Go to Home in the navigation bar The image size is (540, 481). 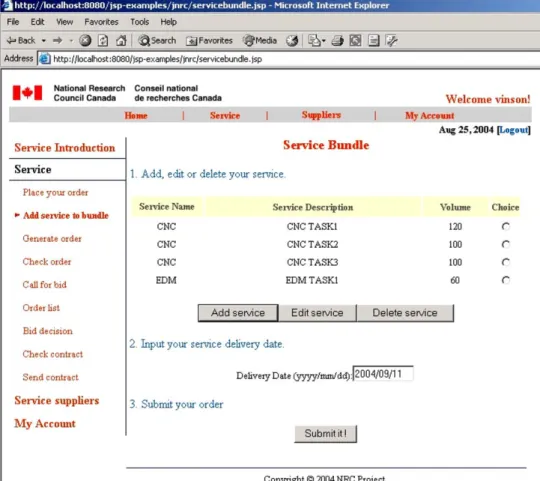click(x=136, y=115)
